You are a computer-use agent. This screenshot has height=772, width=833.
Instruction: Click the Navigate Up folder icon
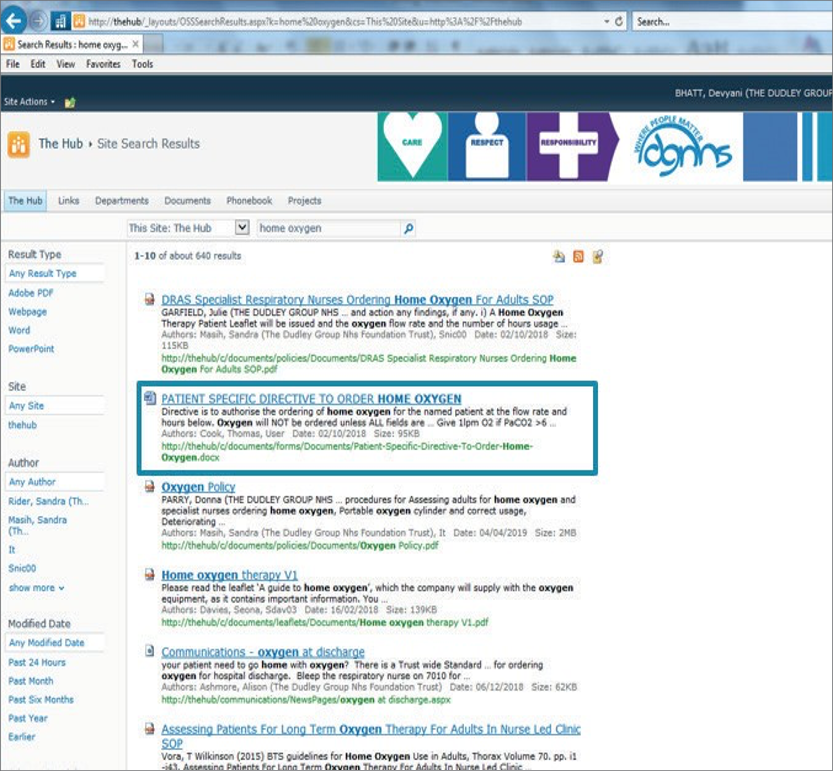click(x=70, y=102)
